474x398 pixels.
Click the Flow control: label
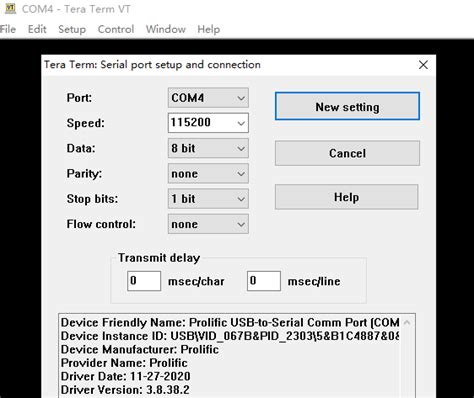coord(101,224)
